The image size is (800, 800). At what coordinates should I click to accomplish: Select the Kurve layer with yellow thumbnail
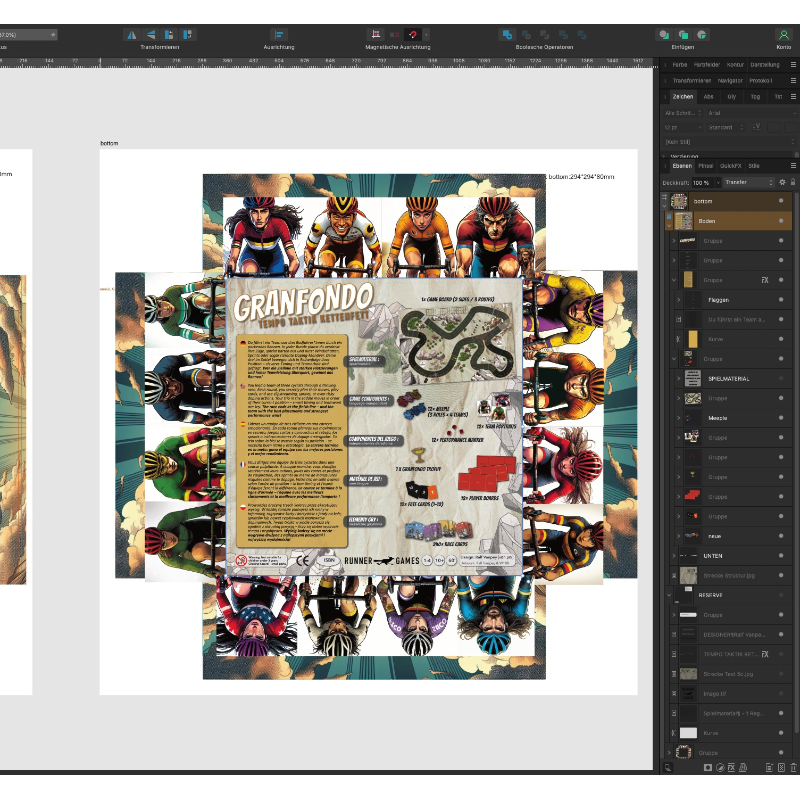pyautogui.click(x=729, y=339)
